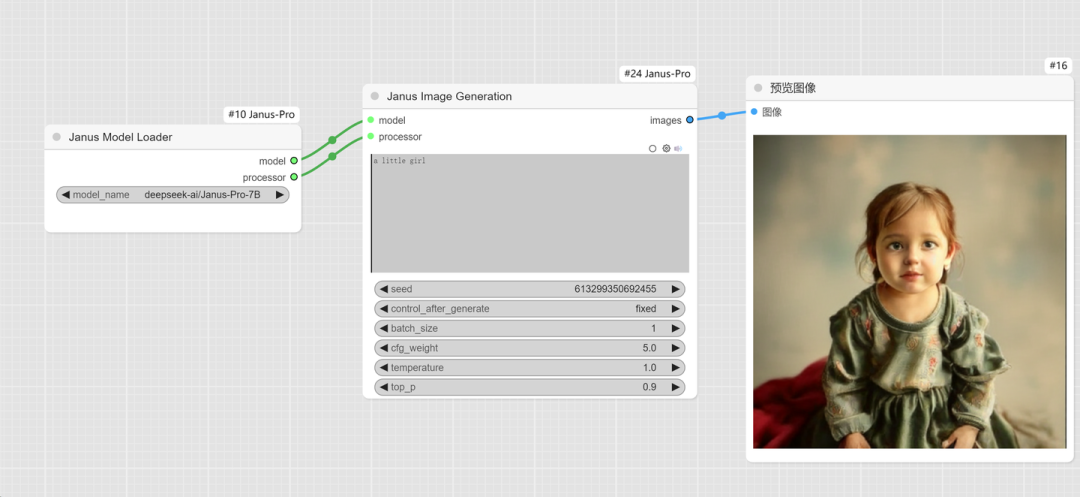Click the #16 badge on the preview node
The width and height of the screenshot is (1080, 497).
click(1058, 65)
